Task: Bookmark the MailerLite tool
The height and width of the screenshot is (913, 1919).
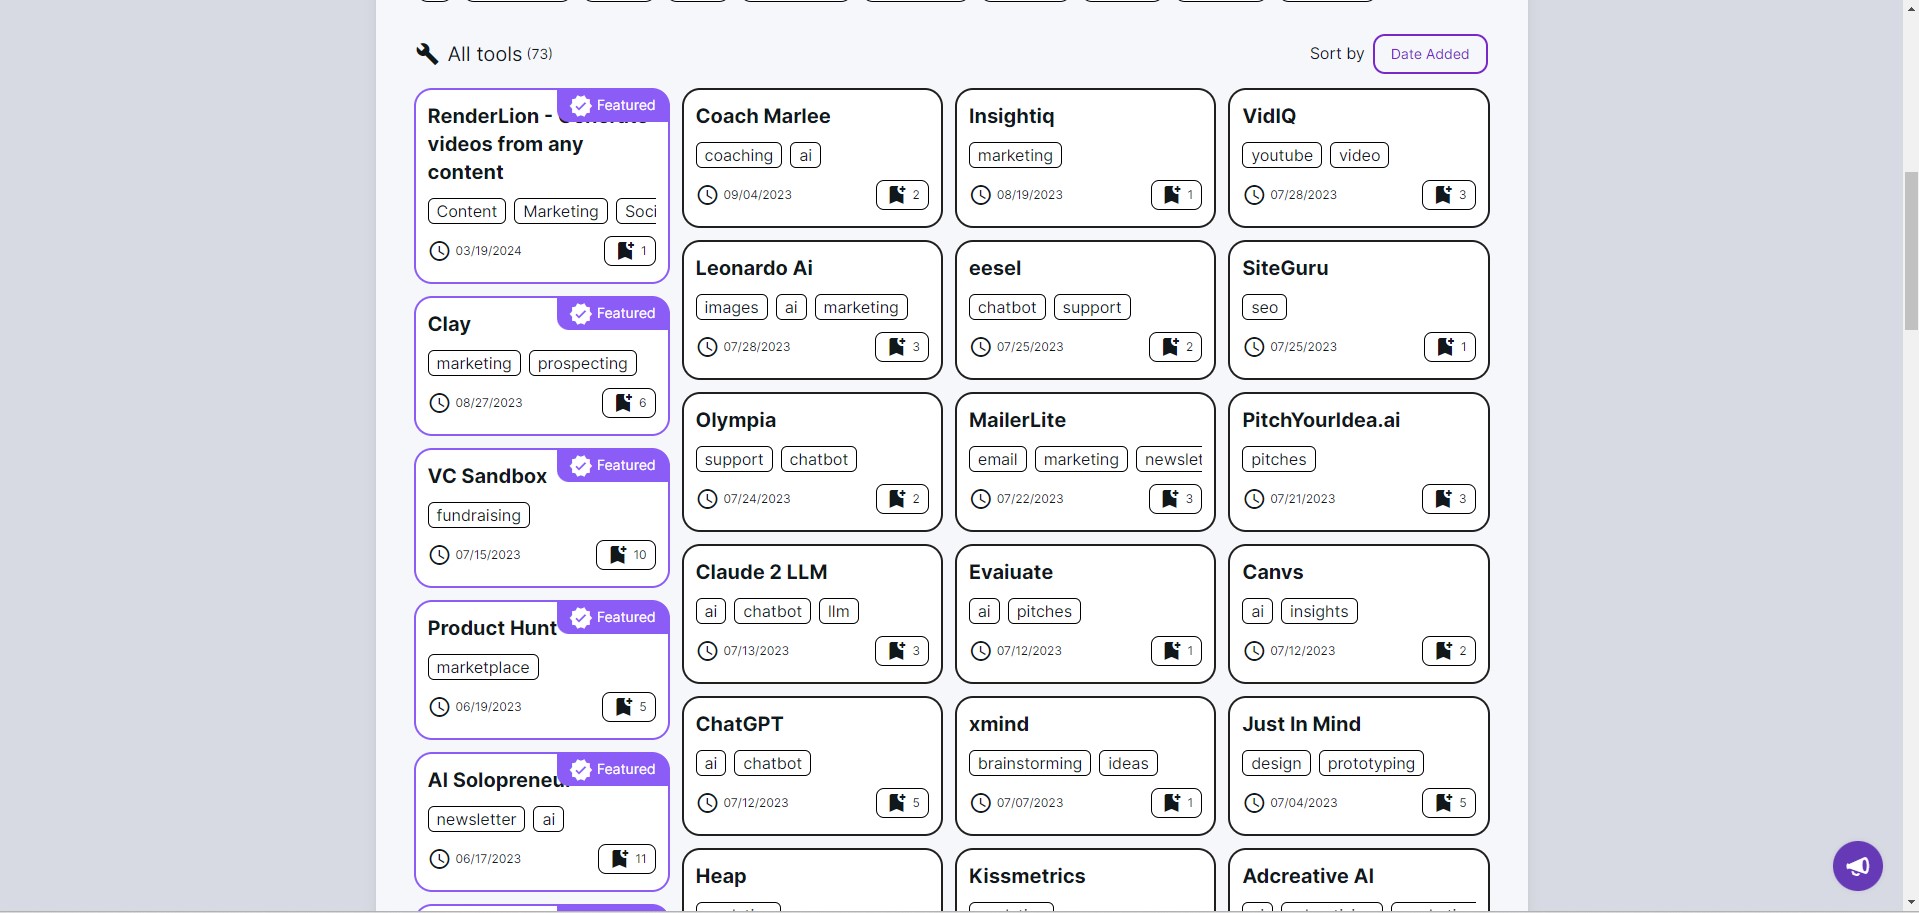Action: pos(1175,499)
